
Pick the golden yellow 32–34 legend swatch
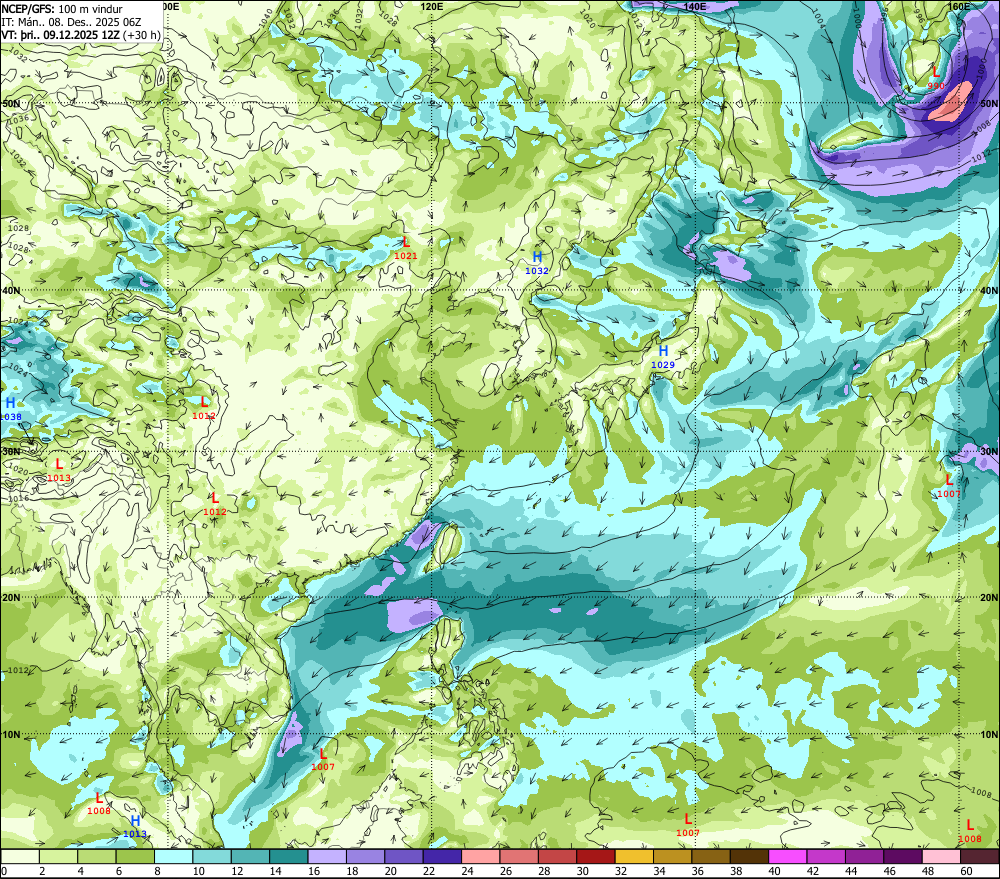(x=634, y=856)
